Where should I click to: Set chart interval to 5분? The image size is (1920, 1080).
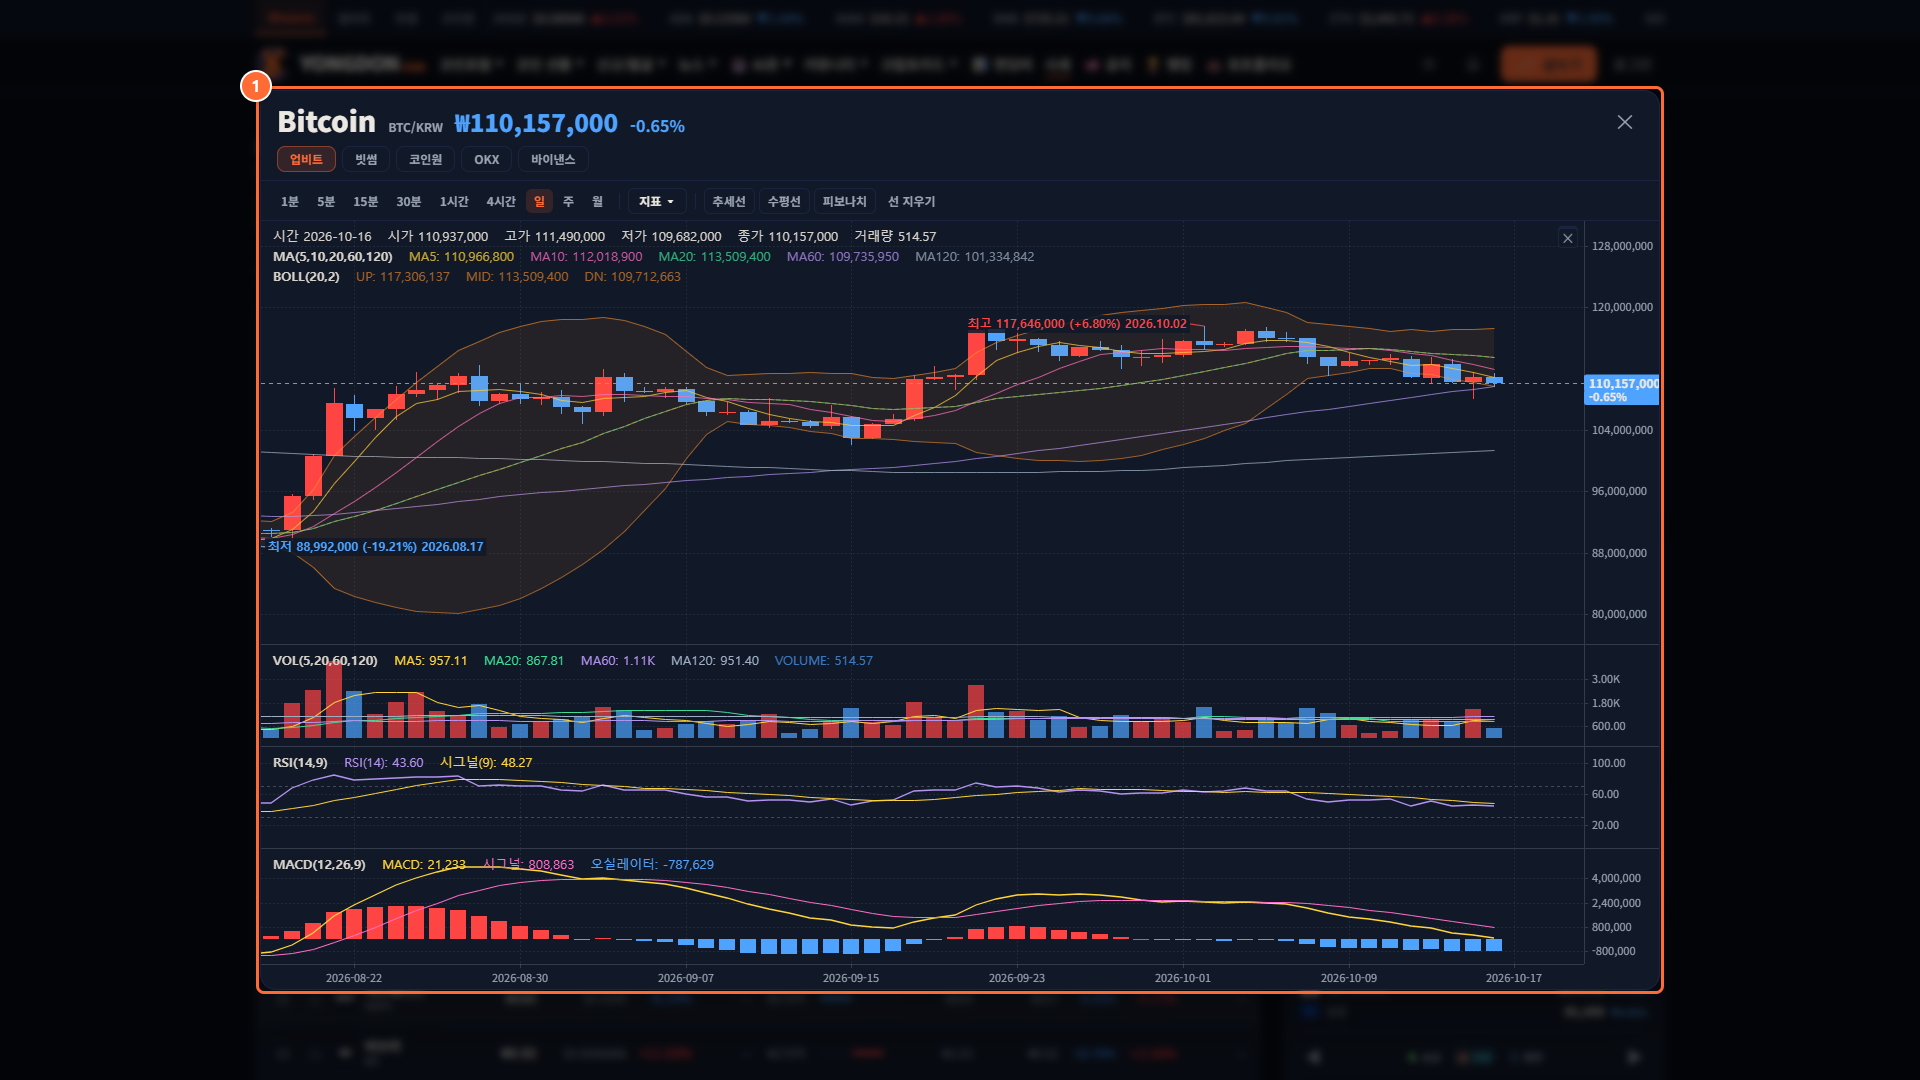coord(326,202)
